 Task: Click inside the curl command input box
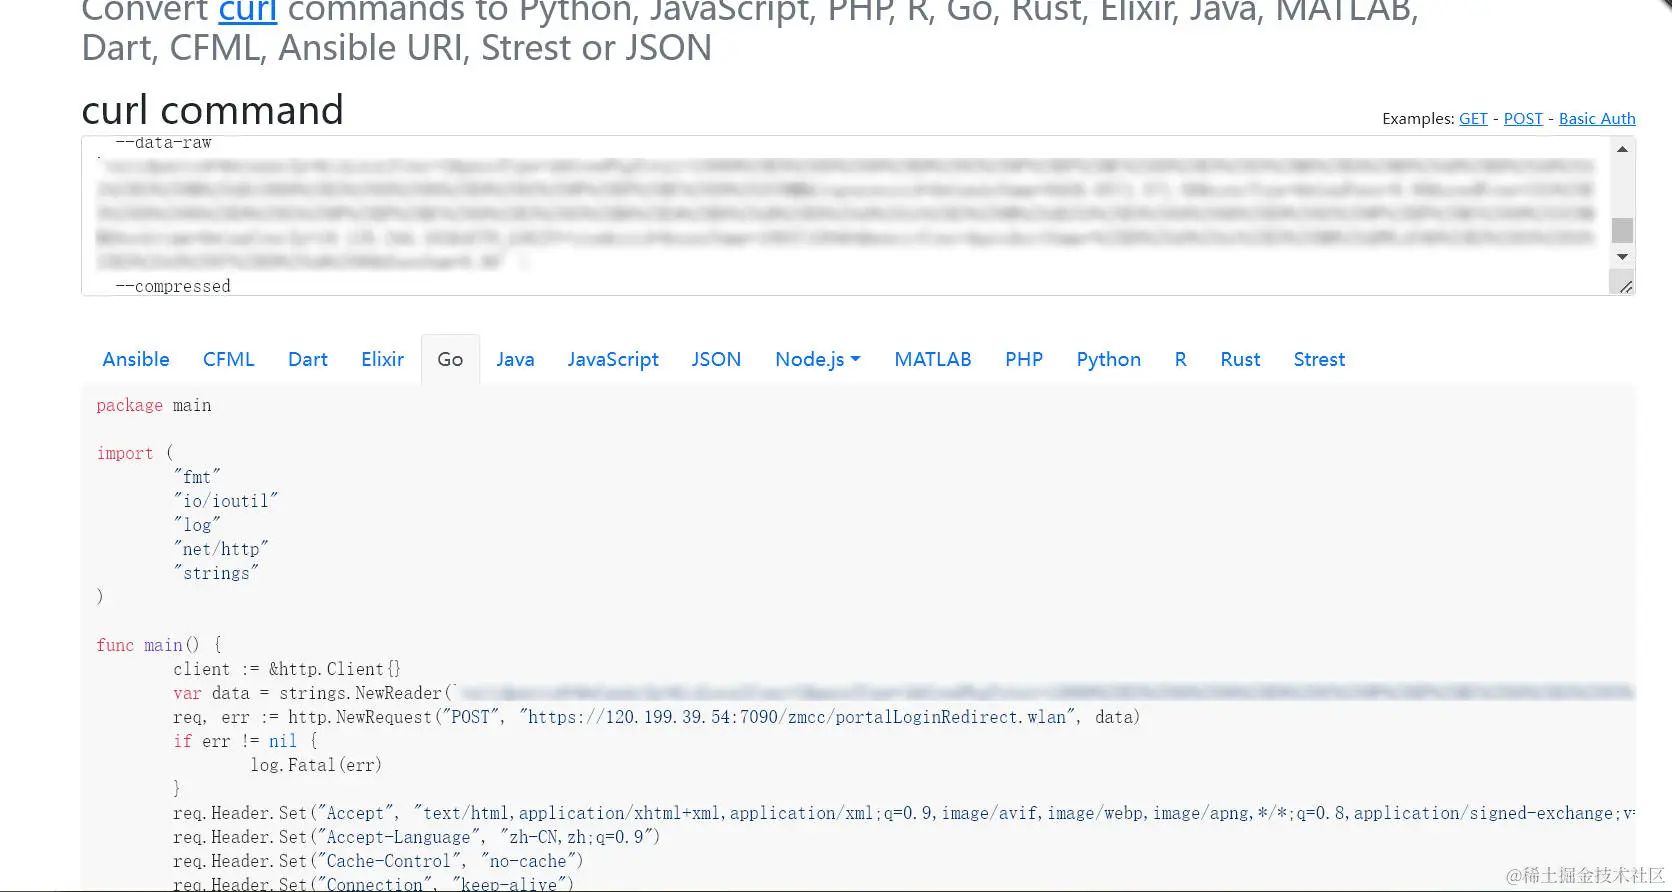click(858, 215)
